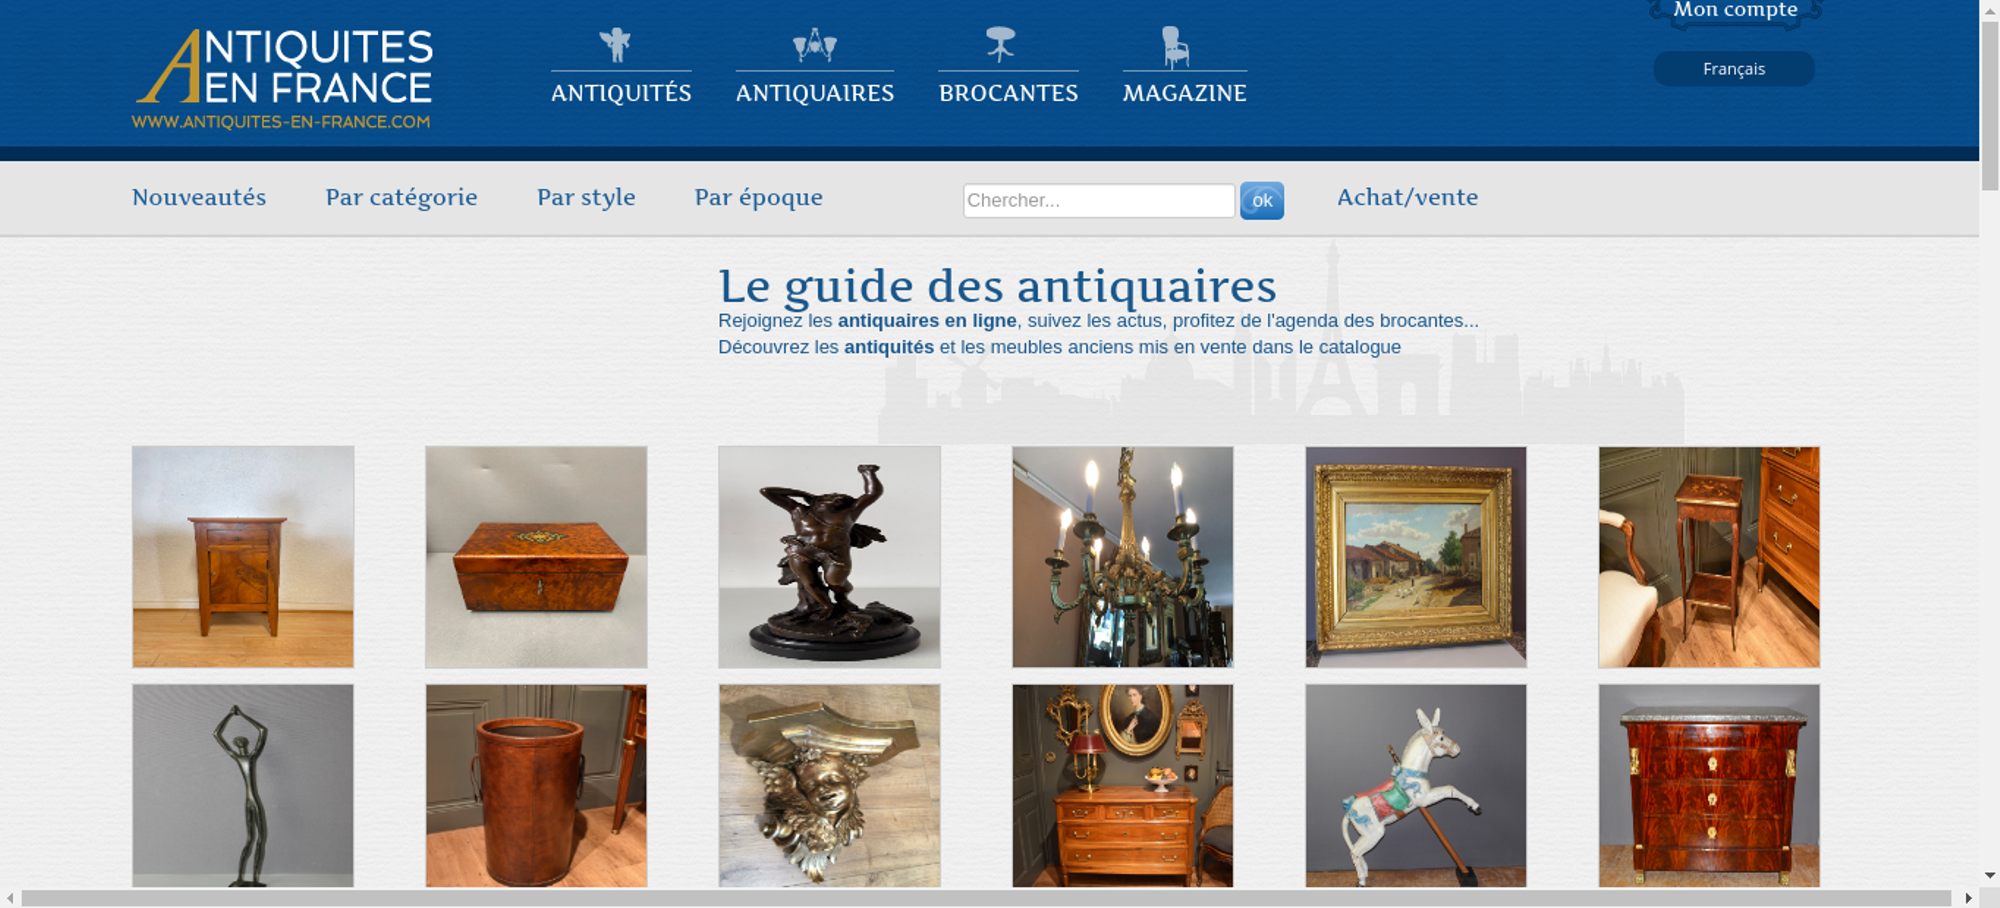Open the carousel horse thumbnail
Viewport: 2000px width, 908px height.
tap(1416, 786)
